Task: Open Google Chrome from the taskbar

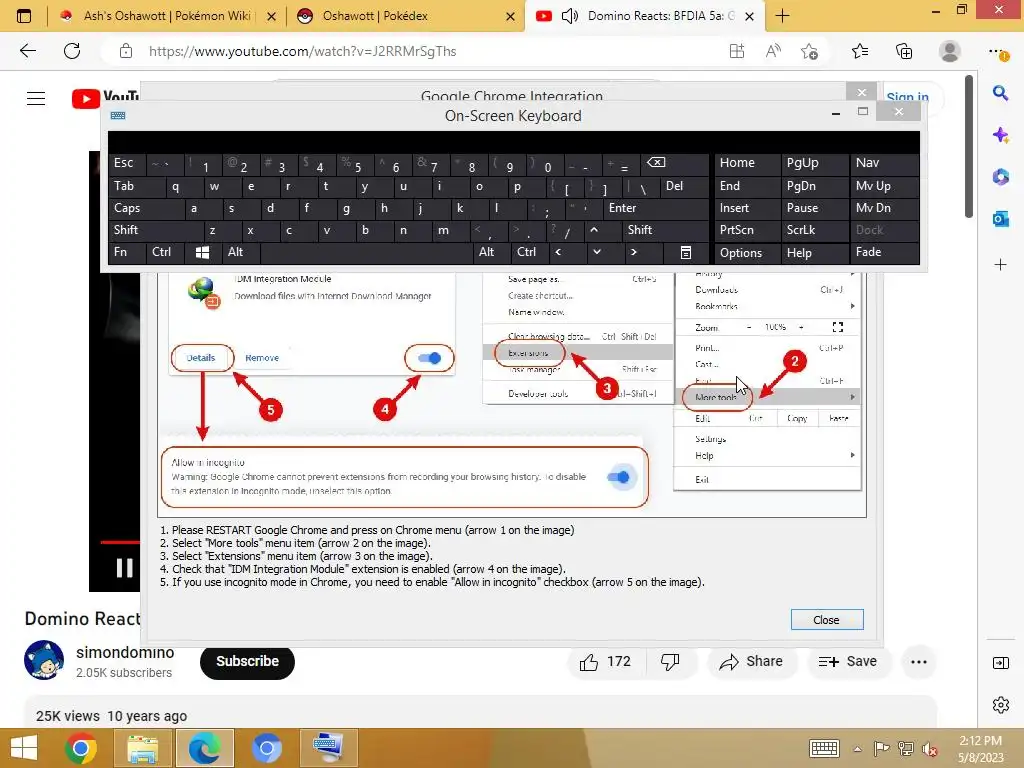Action: 81,748
